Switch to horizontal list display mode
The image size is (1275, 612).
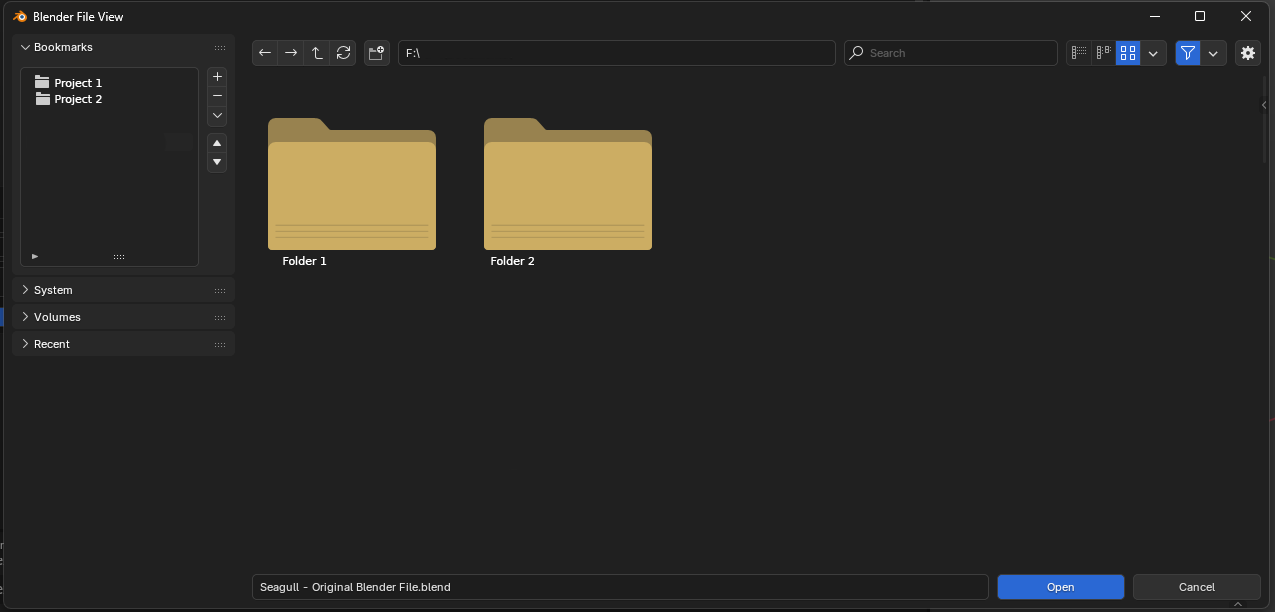tap(1103, 53)
